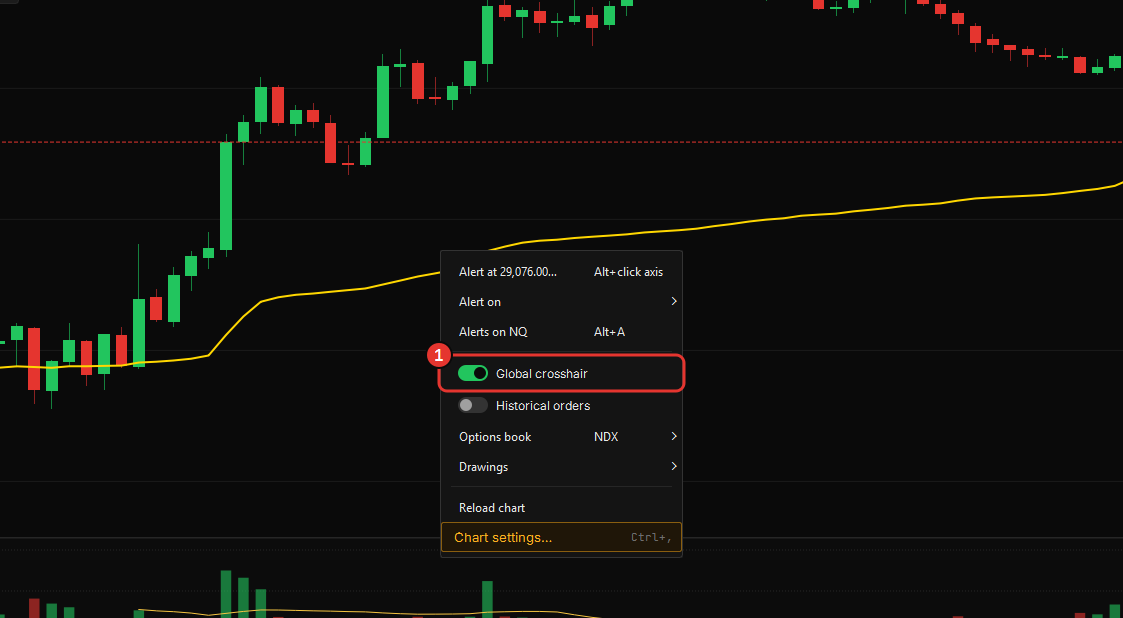Open the Drawings submenu
The width and height of the screenshot is (1123, 618).
coord(561,466)
